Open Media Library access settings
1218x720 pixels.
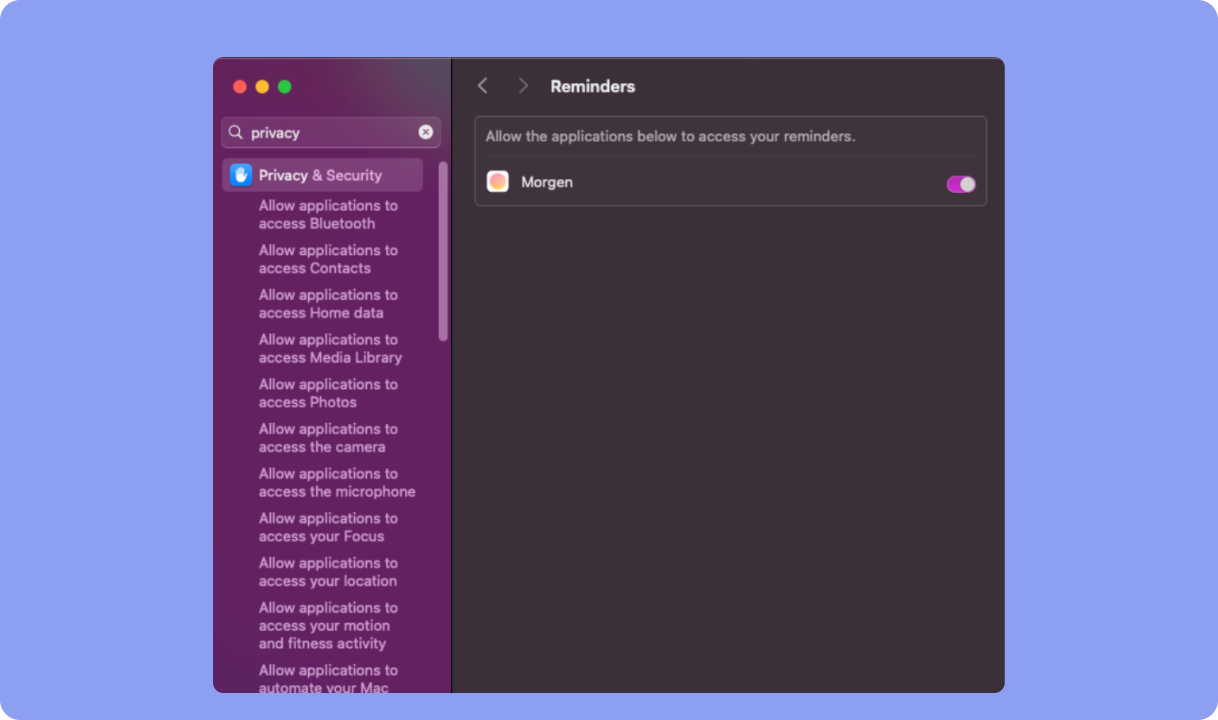coord(328,348)
